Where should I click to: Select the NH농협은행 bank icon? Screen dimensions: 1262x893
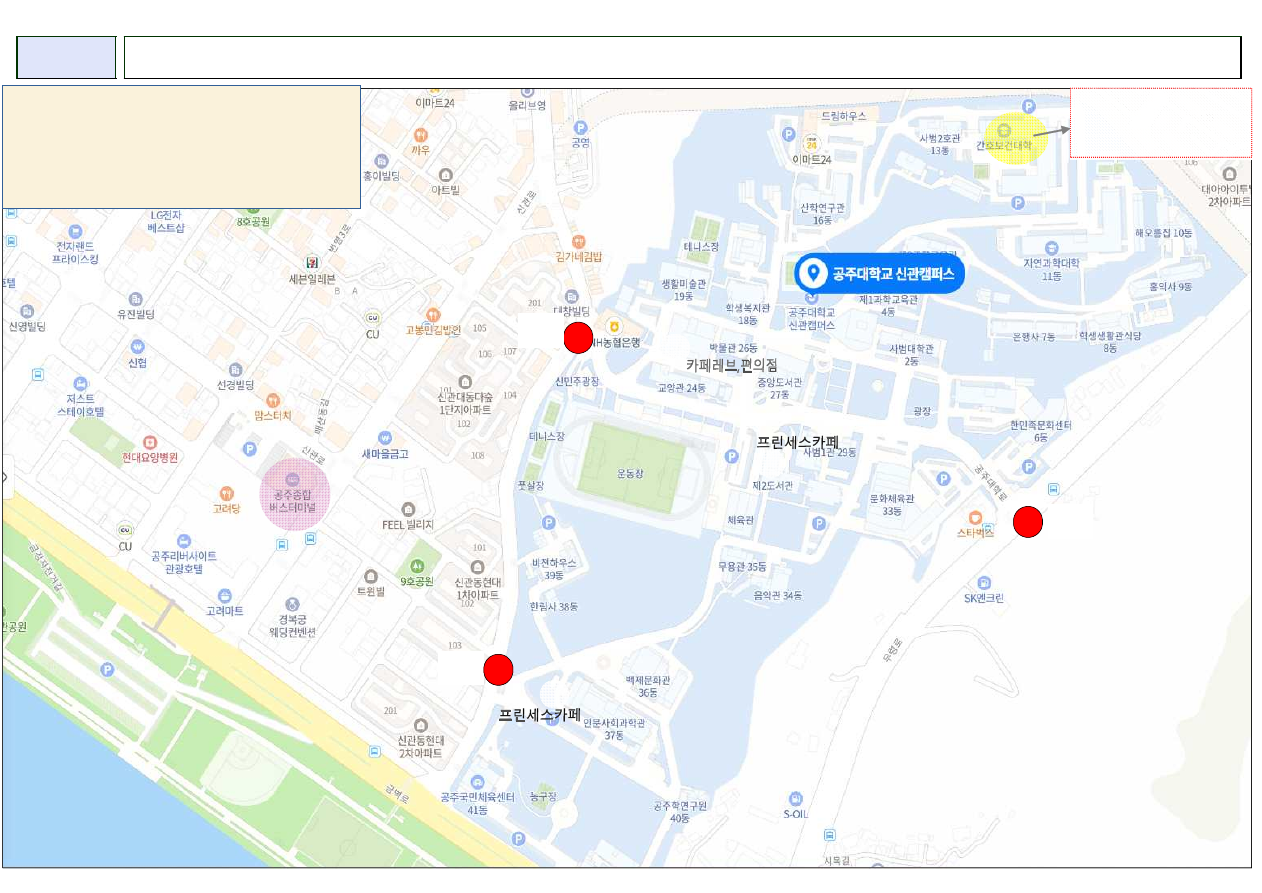(614, 326)
